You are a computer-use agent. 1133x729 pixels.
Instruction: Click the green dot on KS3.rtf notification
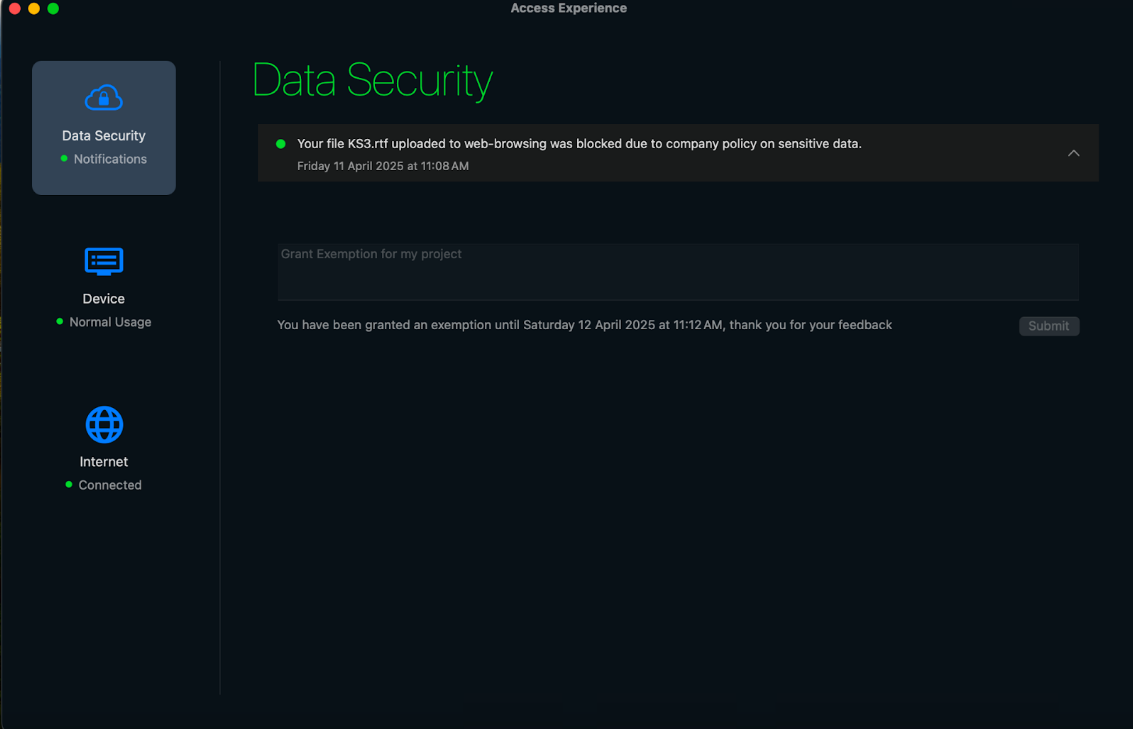(x=281, y=144)
